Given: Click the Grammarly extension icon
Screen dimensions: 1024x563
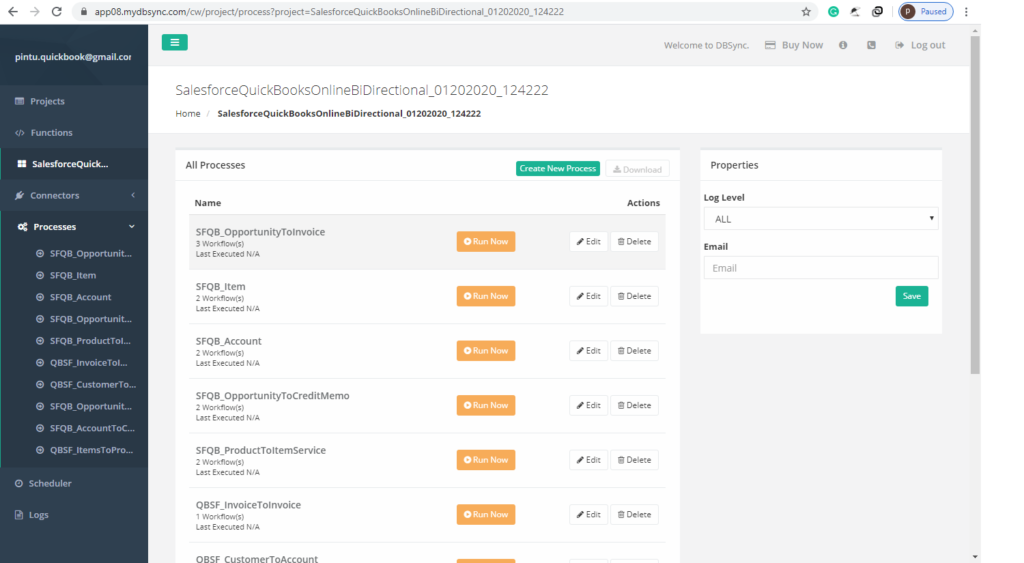Looking at the screenshot, I should [x=833, y=12].
